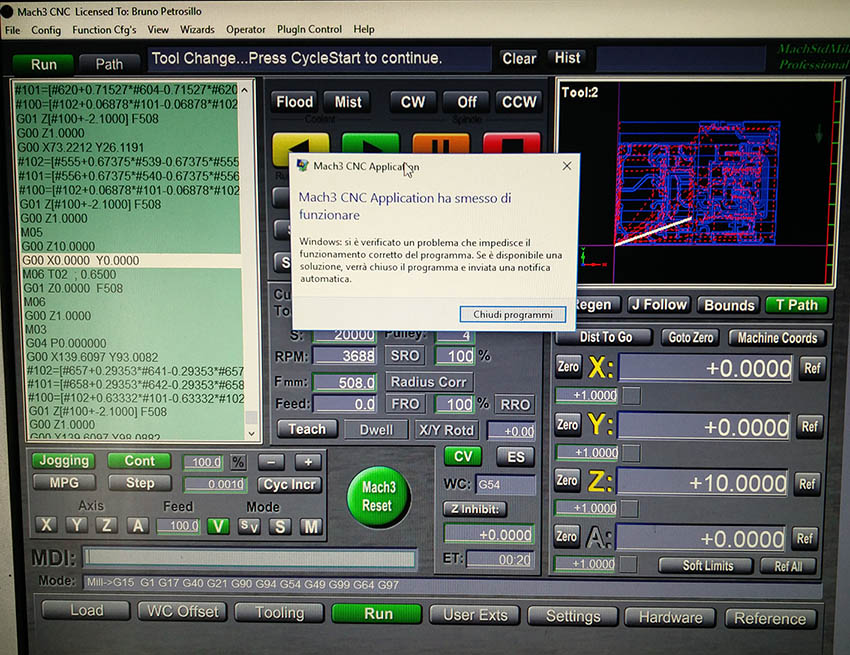The image size is (850, 655).
Task: Tick the small box beside the X scale field
Action: click(x=631, y=395)
